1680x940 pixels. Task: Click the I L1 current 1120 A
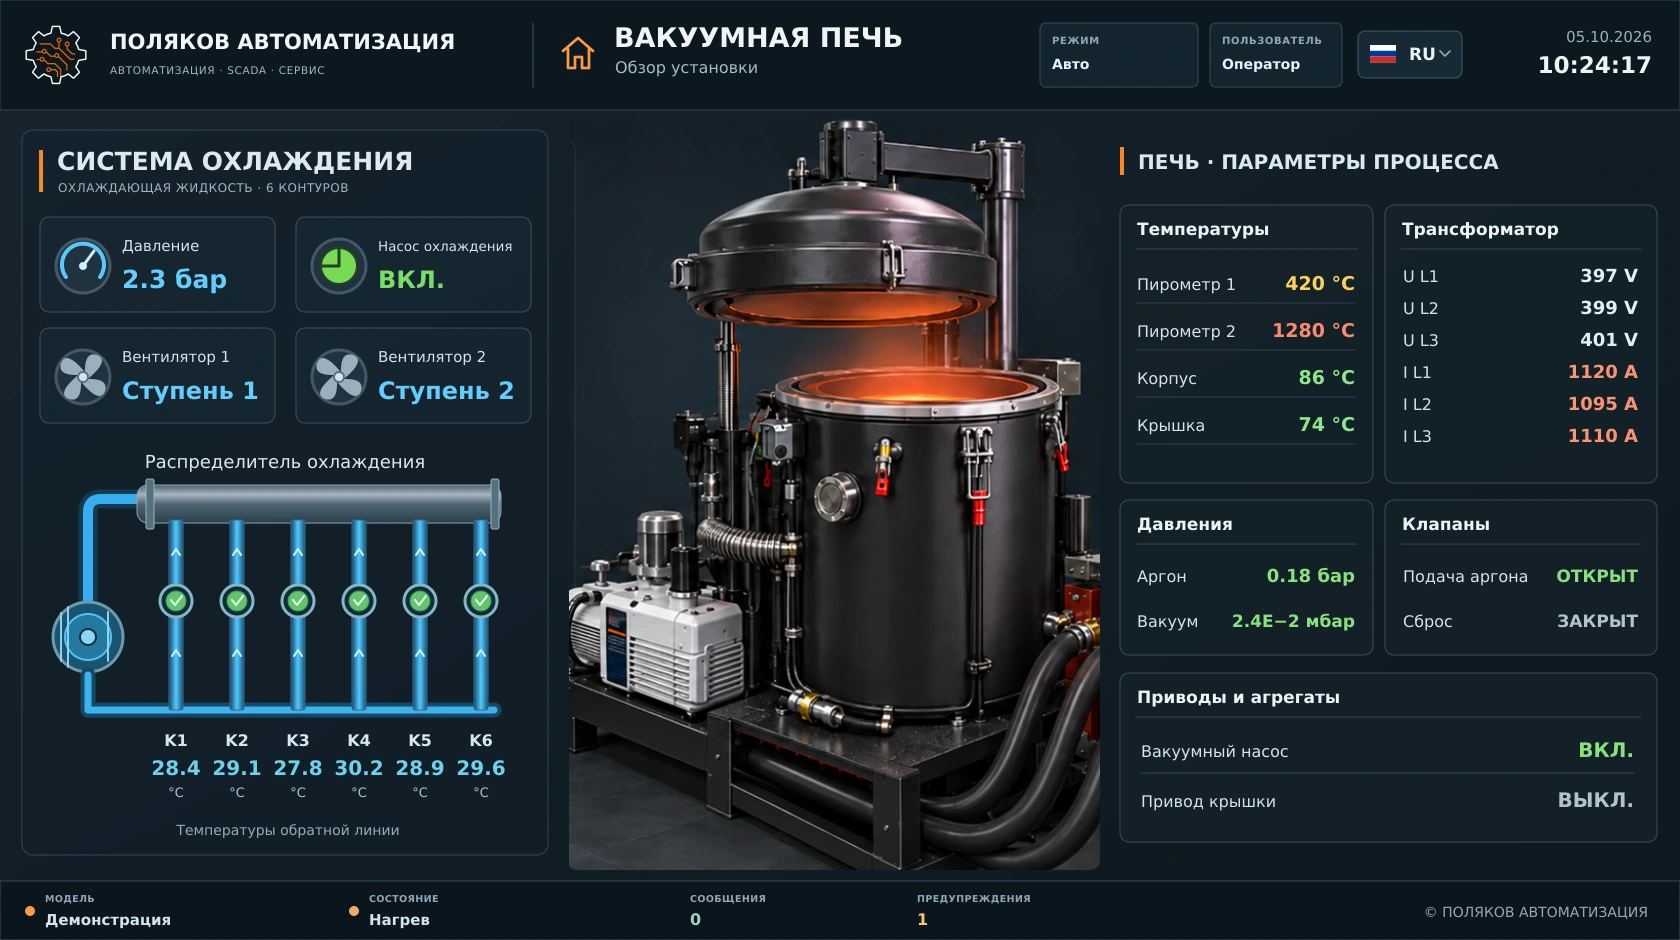pyautogui.click(x=1602, y=372)
